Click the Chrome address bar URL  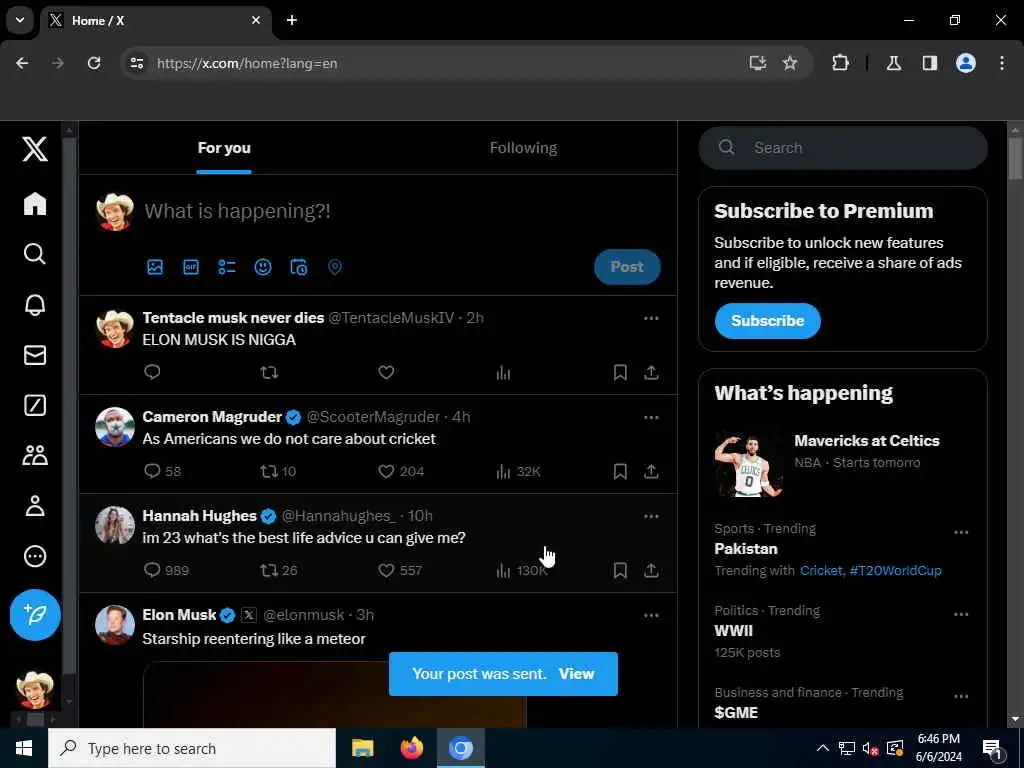click(x=247, y=63)
